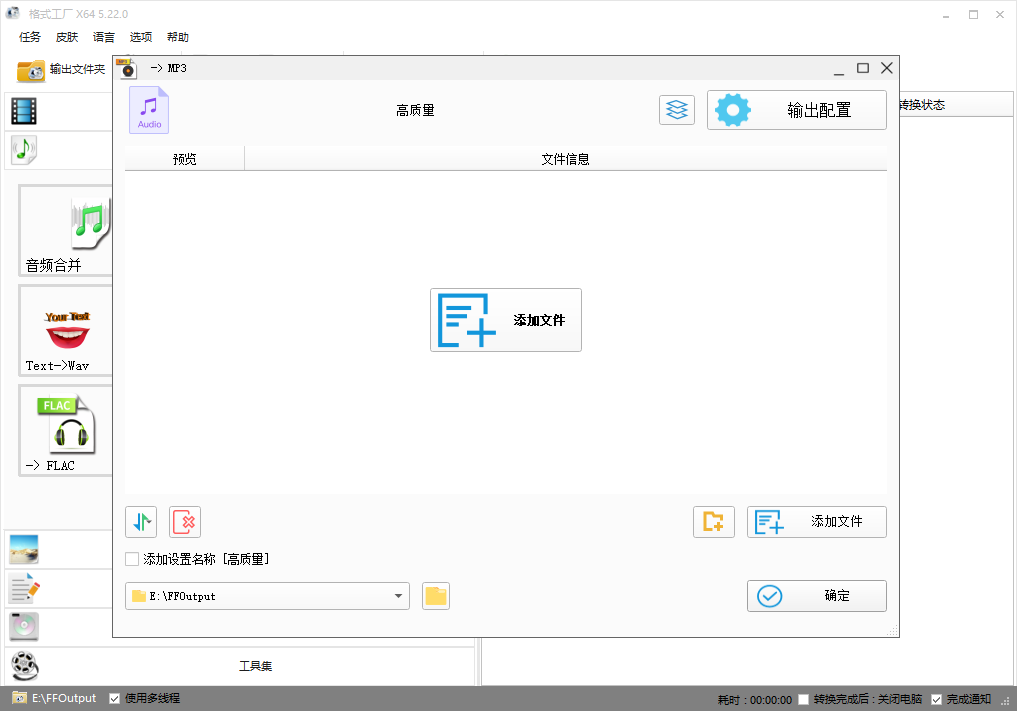
Task: Expand the E:\FFOutput output path dropdown
Action: point(398,596)
